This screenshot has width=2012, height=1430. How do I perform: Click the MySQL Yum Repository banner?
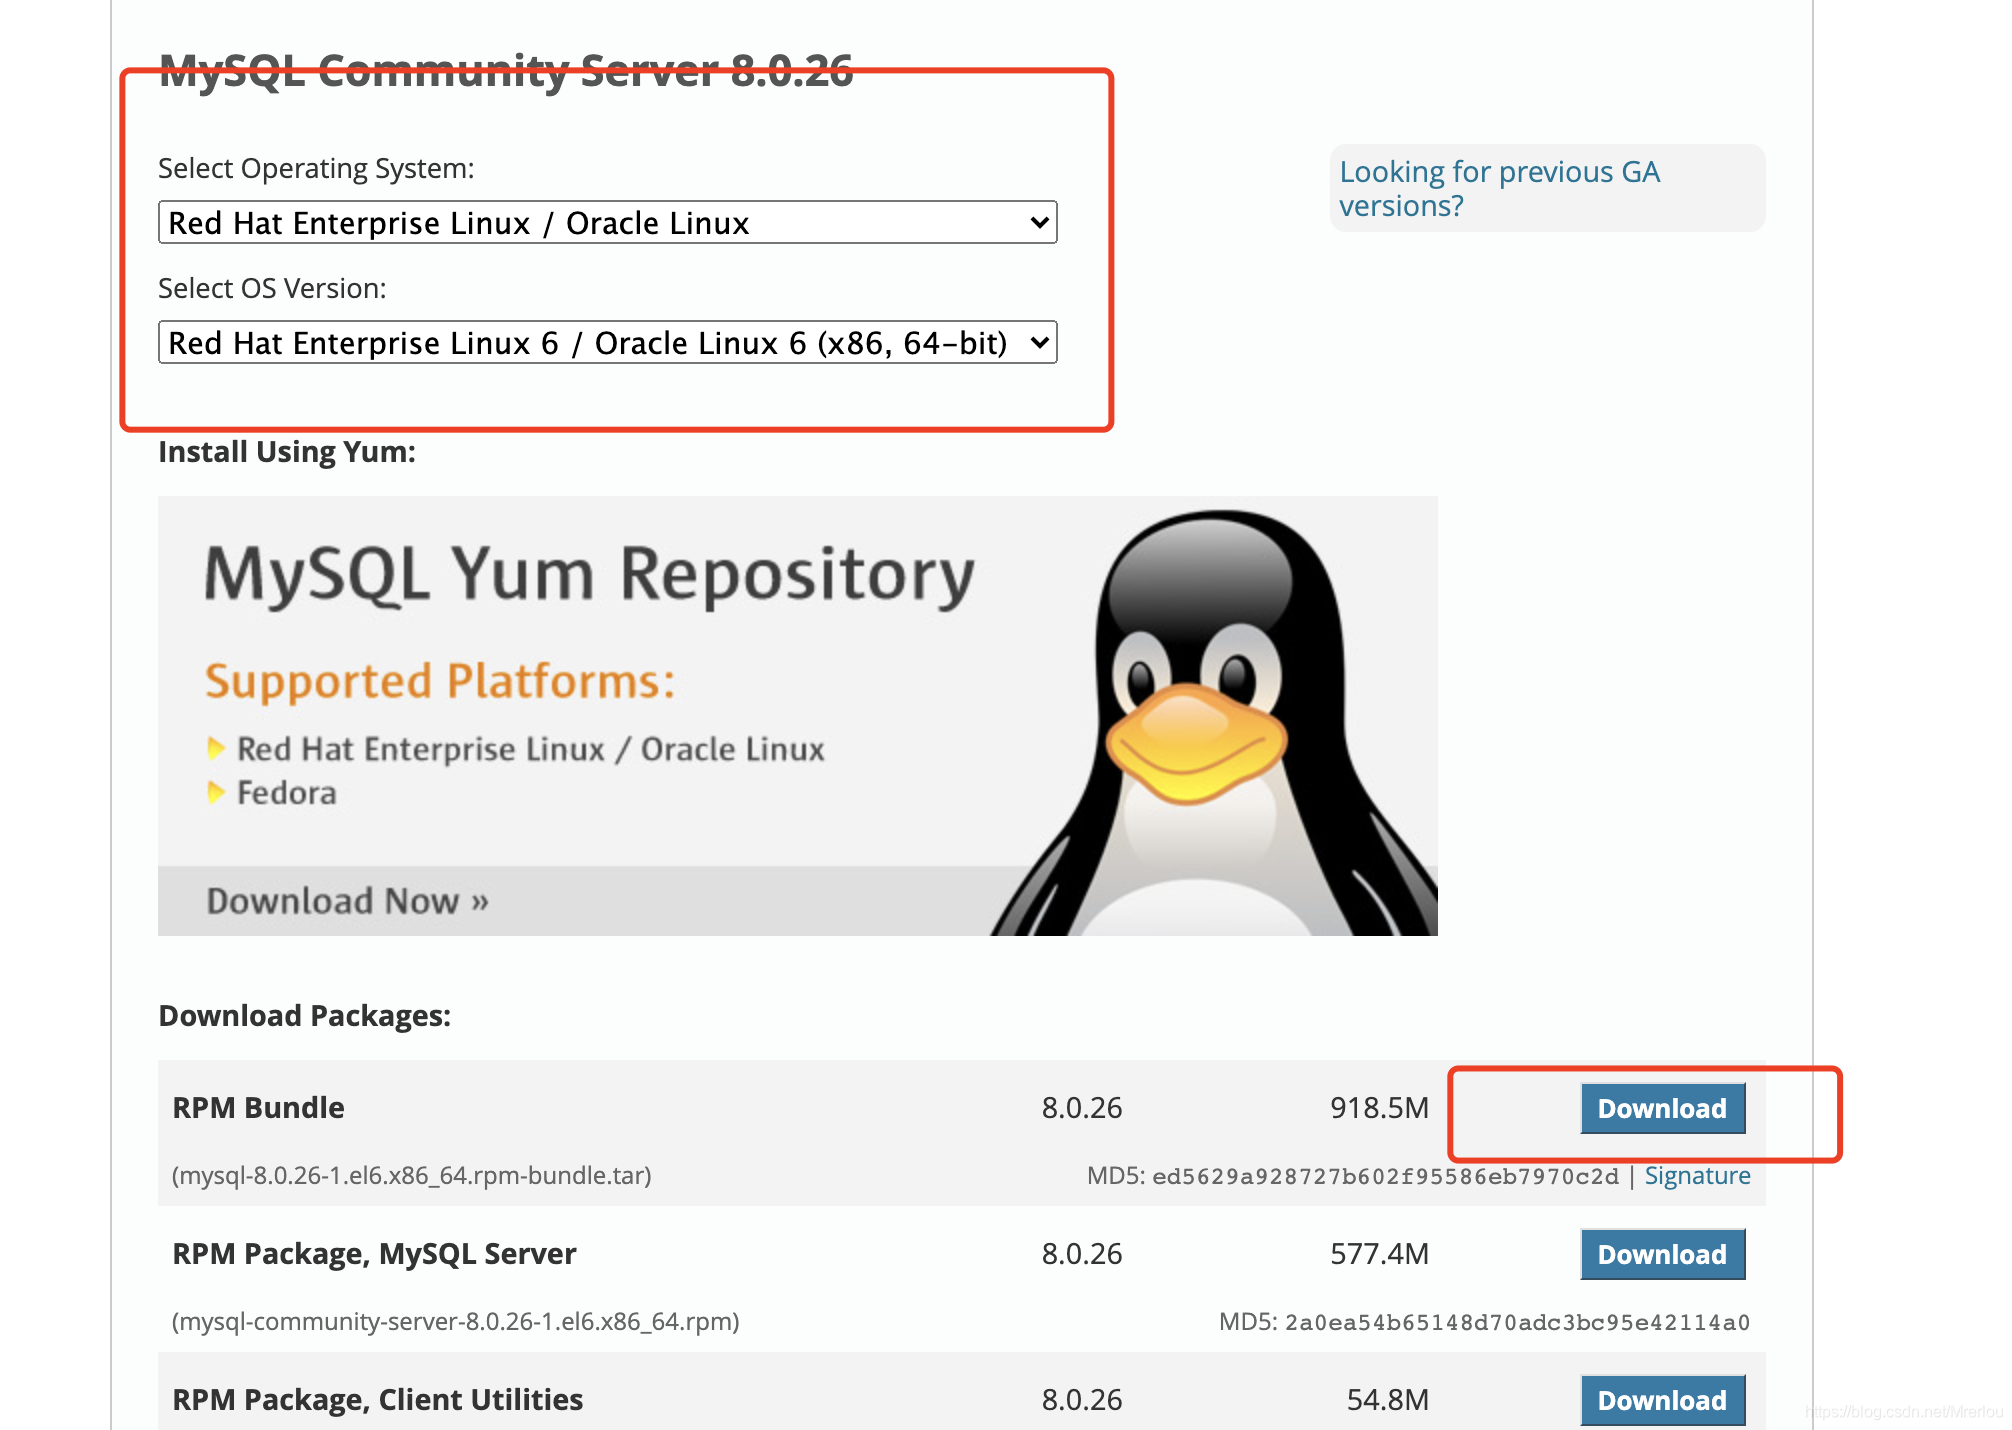pos(797,715)
